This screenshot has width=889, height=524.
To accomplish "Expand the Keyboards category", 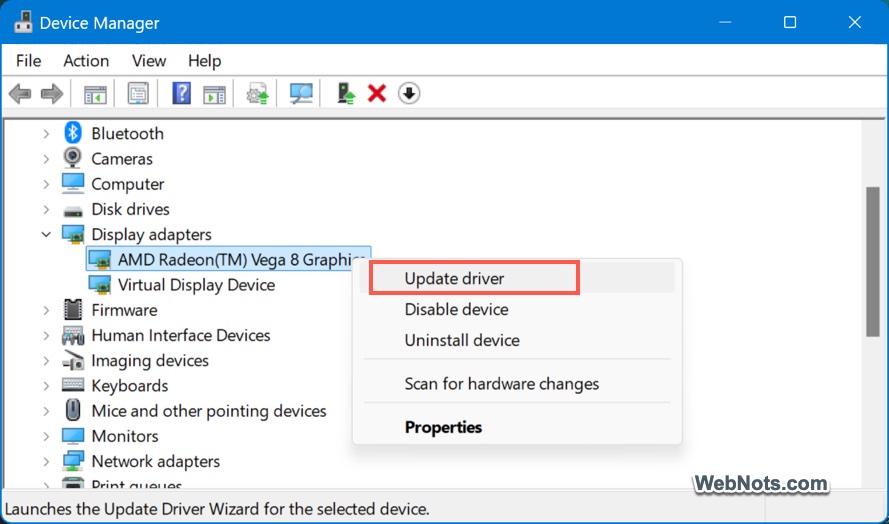I will pyautogui.click(x=46, y=386).
